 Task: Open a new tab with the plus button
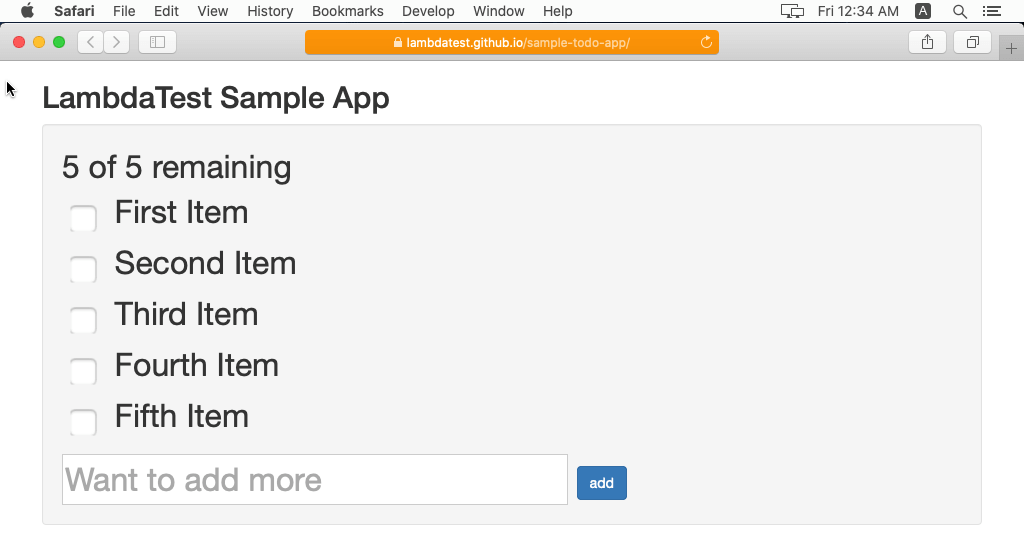1011,48
